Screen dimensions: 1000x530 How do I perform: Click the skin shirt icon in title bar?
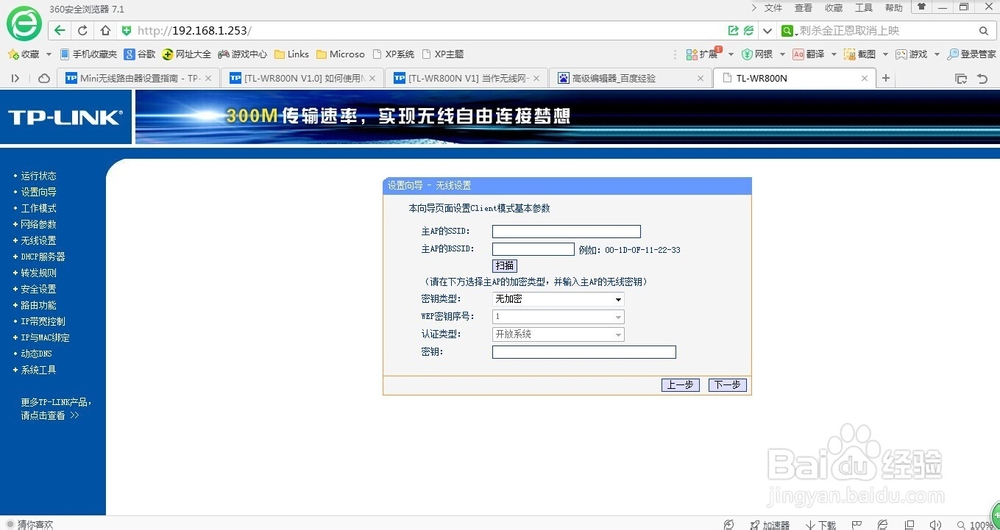pyautogui.click(x=921, y=6)
